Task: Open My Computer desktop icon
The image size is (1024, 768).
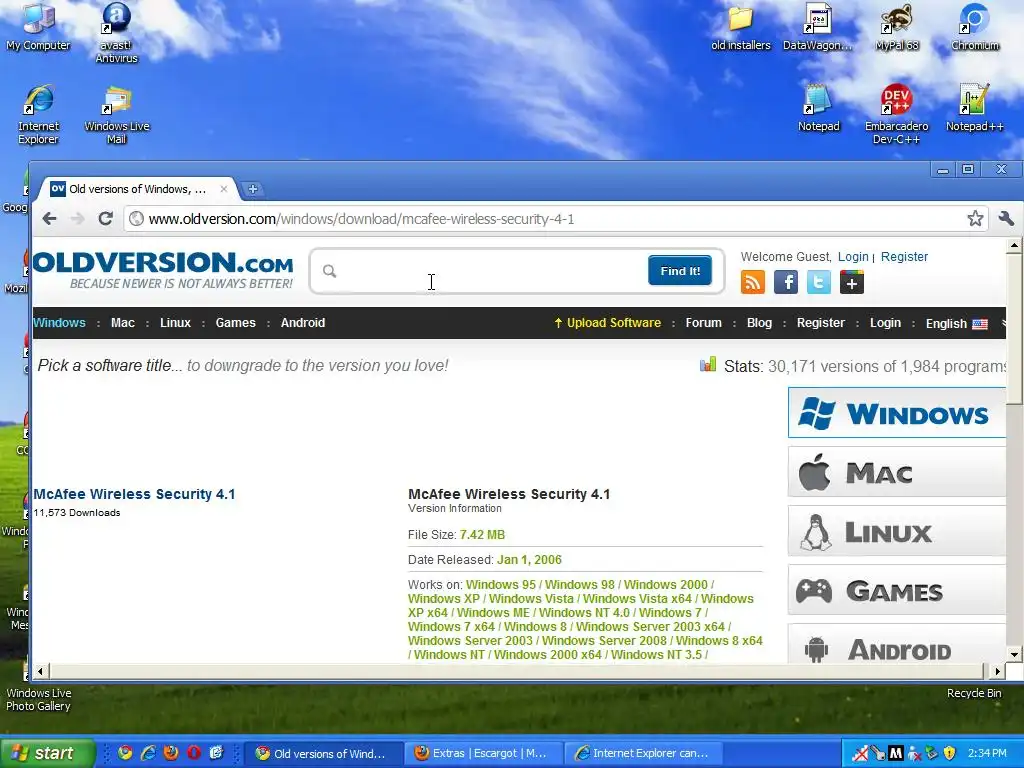Action: pos(38,27)
